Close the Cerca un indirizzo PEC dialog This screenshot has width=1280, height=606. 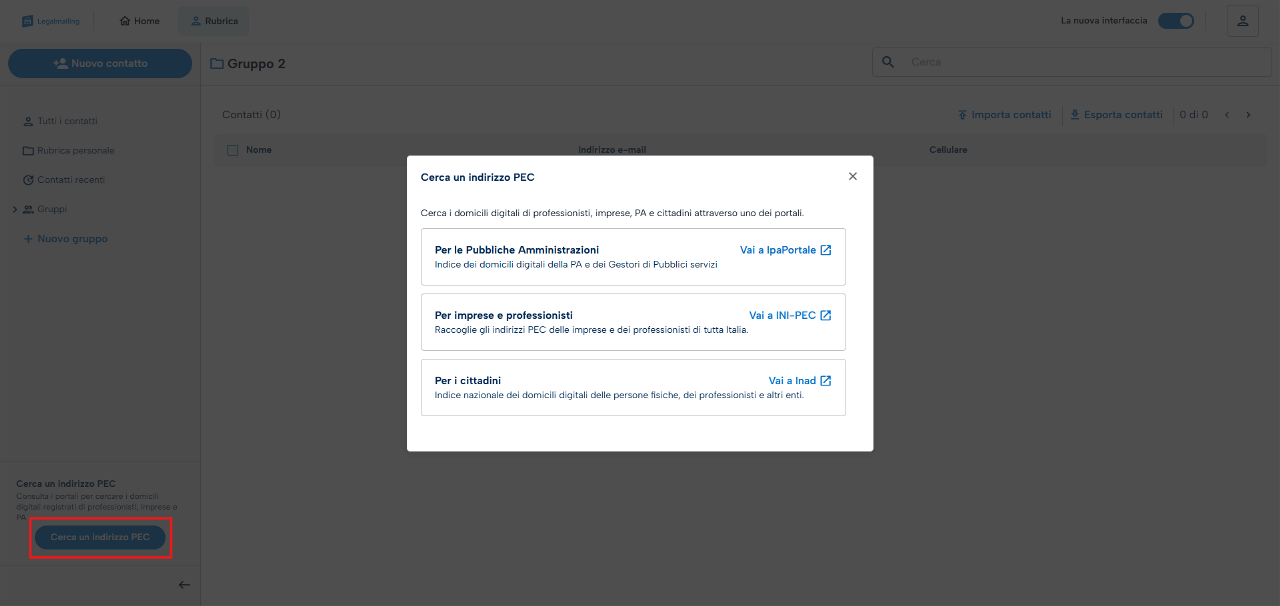pyautogui.click(x=853, y=176)
